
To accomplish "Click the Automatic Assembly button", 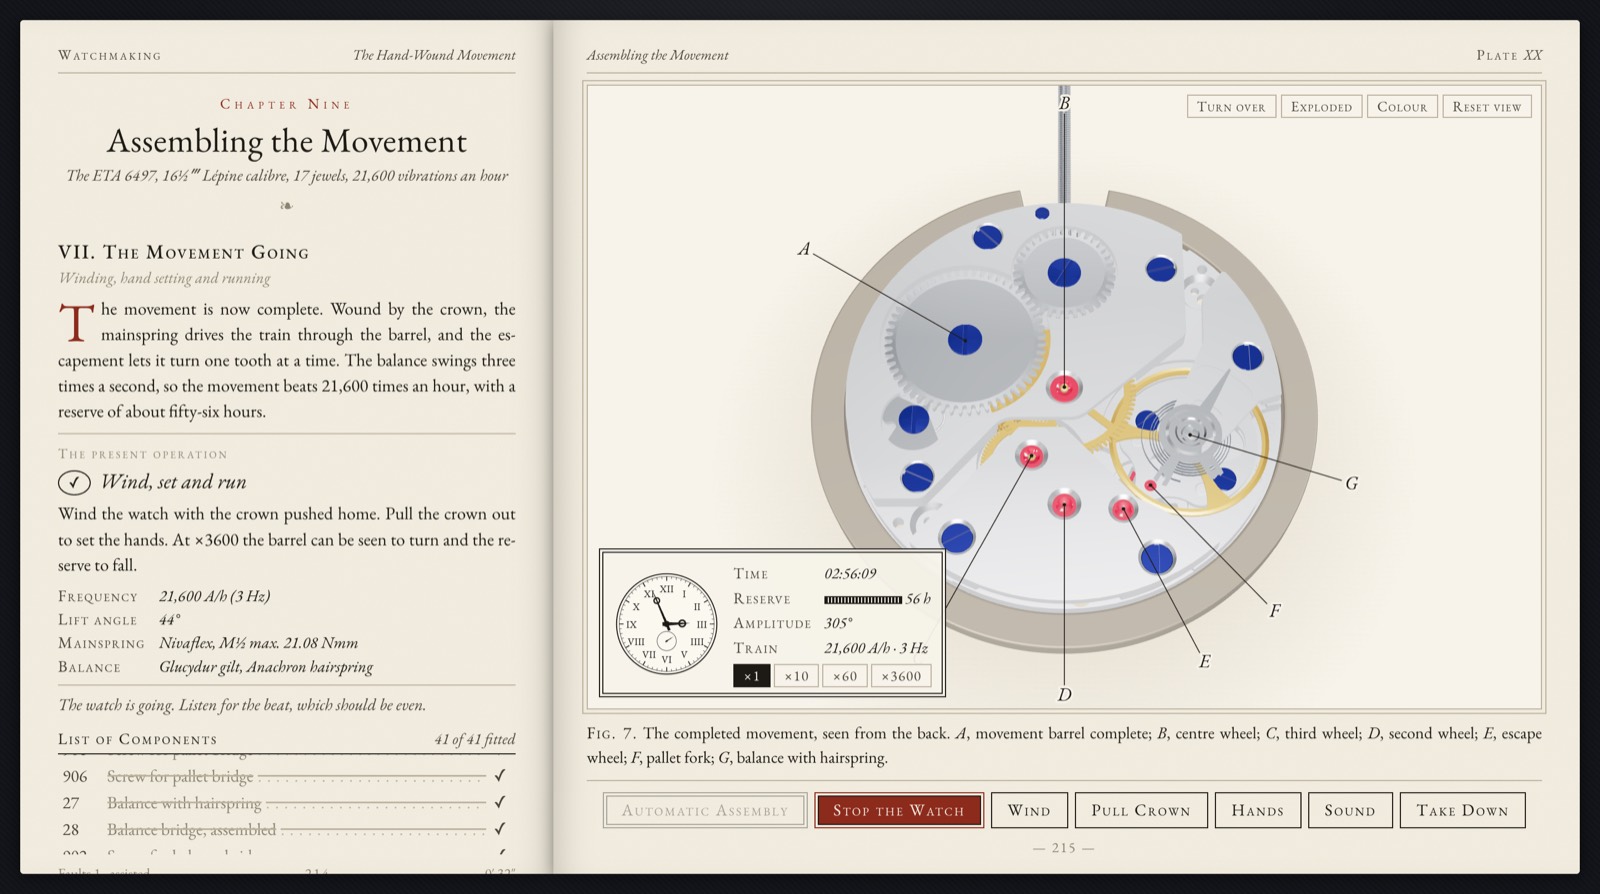I will pyautogui.click(x=705, y=810).
